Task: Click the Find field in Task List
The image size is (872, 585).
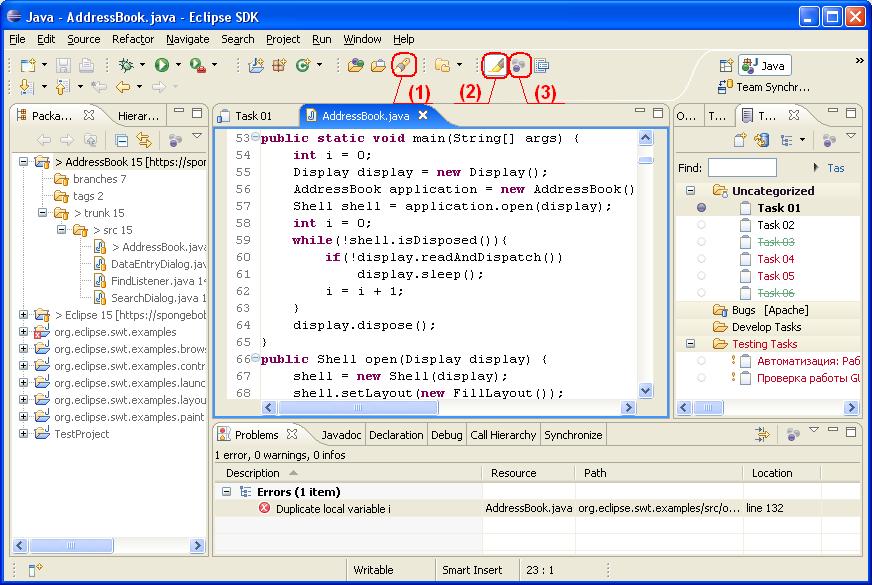Action: coord(742,167)
